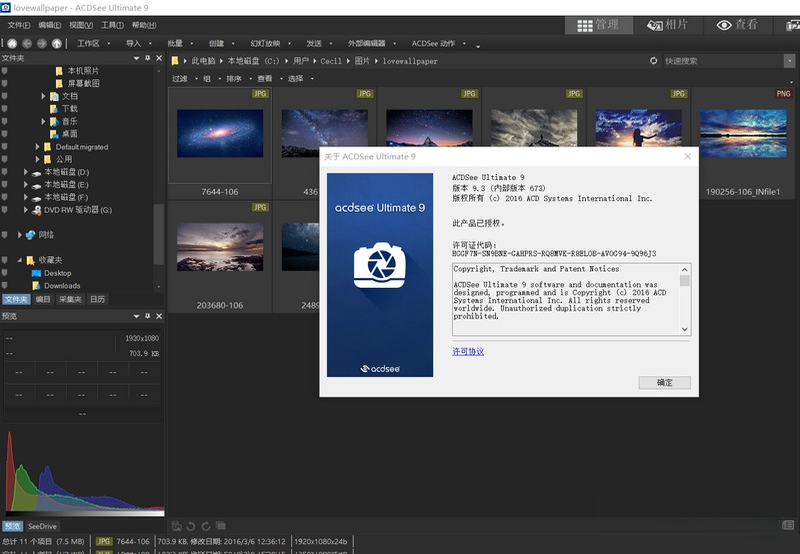Switch to the 日历 calendar tab
This screenshot has height=554, width=800.
point(97,299)
